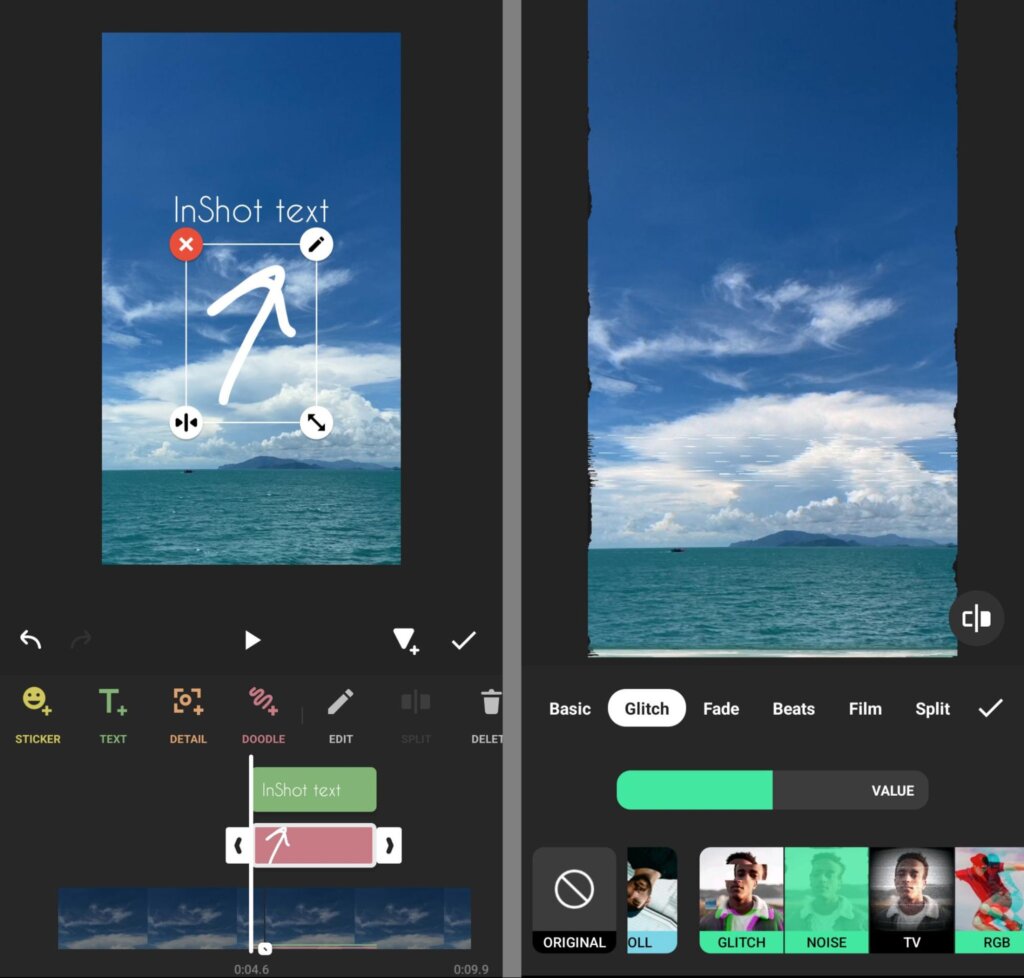
Task: Click the compare icon on the preview
Action: [x=975, y=617]
